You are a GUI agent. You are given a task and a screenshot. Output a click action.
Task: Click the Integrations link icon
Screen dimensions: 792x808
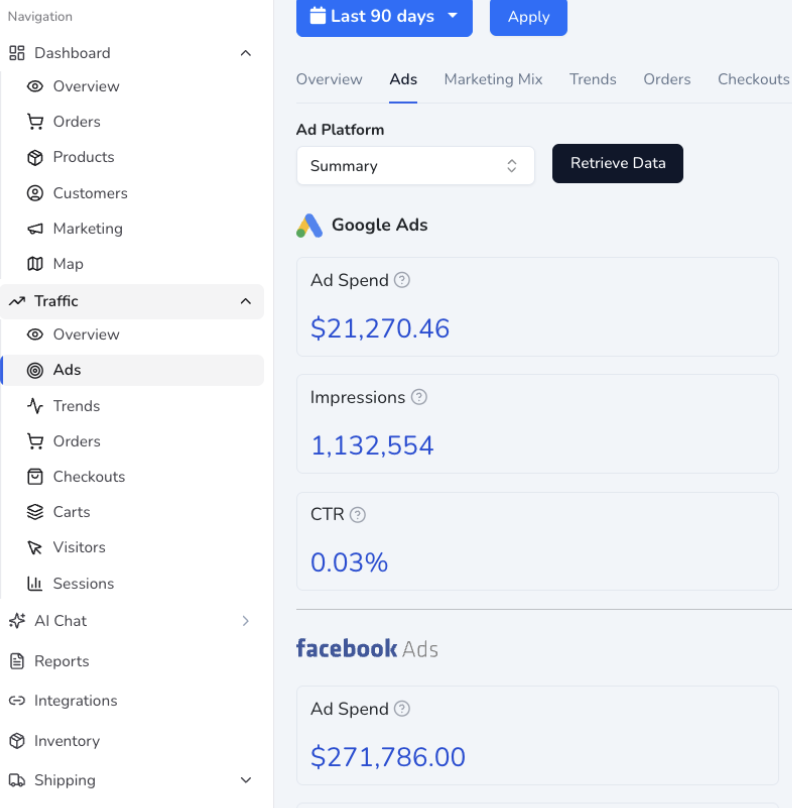point(17,701)
